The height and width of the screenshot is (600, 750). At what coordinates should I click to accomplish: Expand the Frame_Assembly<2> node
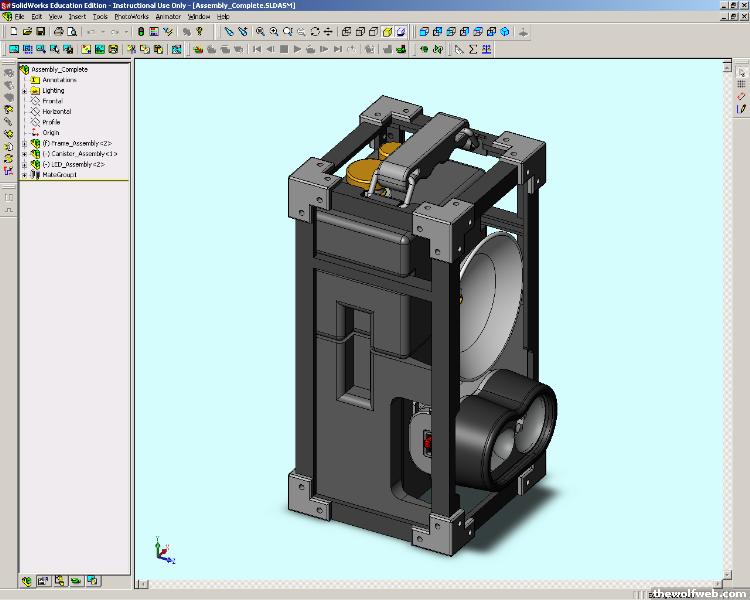[x=24, y=143]
